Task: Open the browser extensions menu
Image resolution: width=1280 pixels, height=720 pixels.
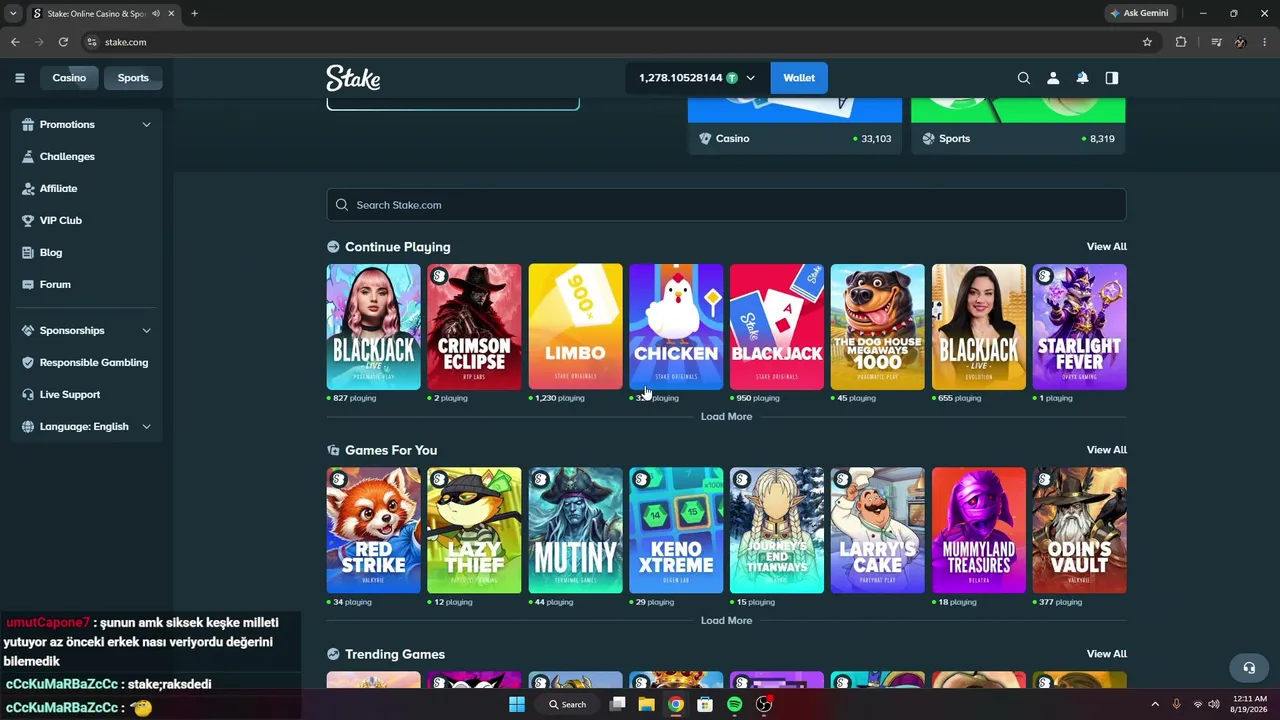Action: (x=1181, y=42)
